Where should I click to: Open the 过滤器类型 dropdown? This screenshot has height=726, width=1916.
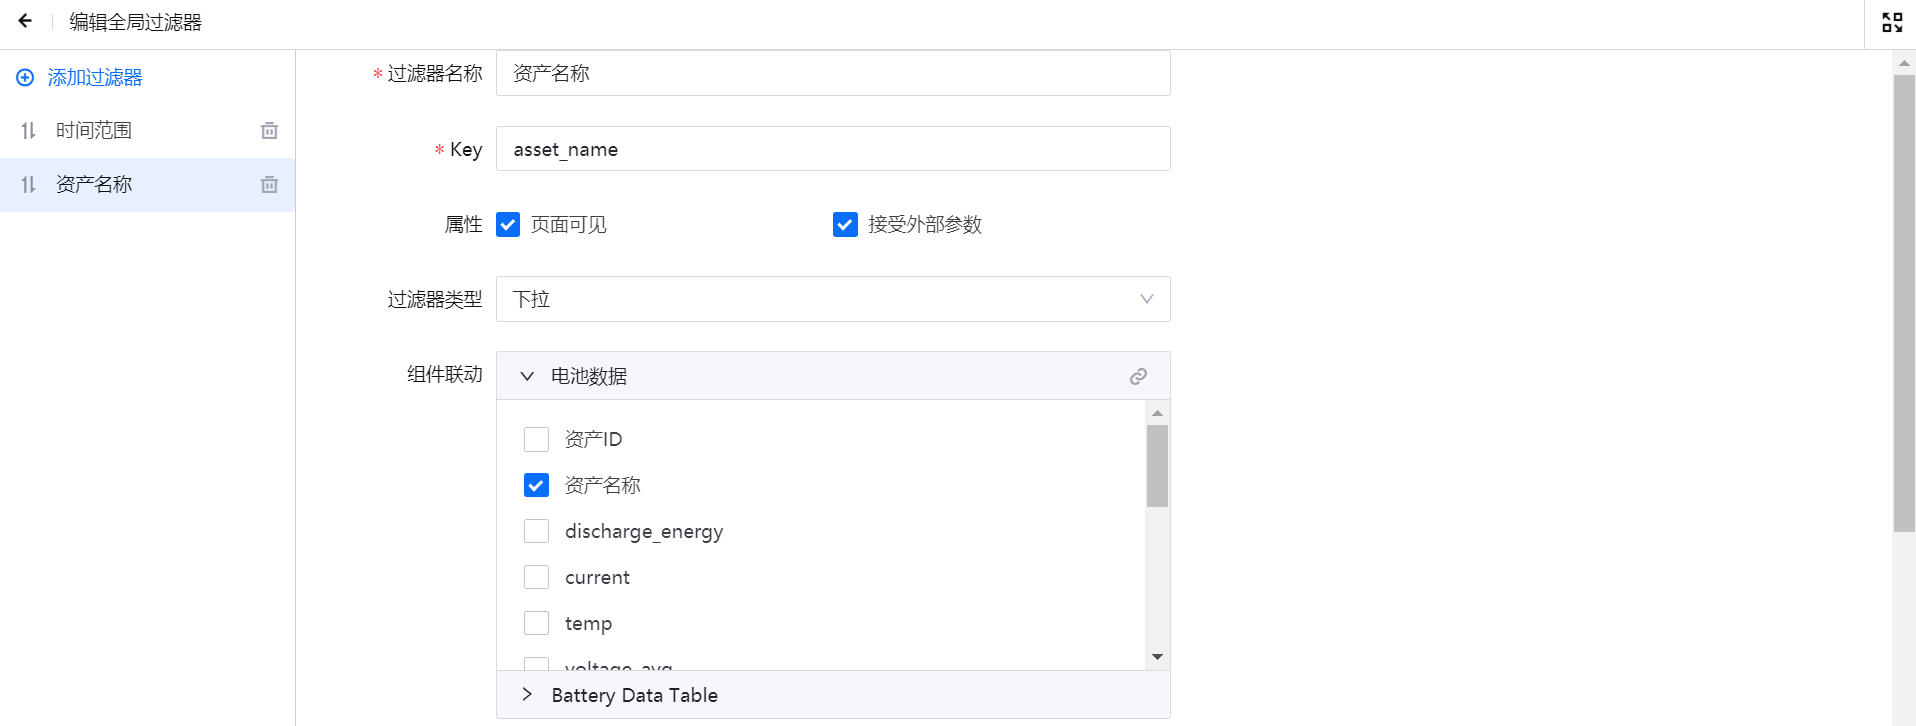[x=832, y=299]
